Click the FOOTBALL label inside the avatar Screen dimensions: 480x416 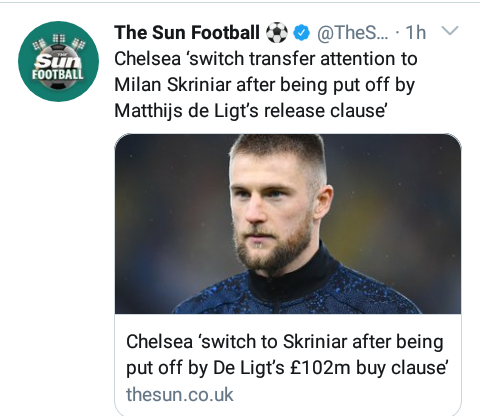(58, 74)
